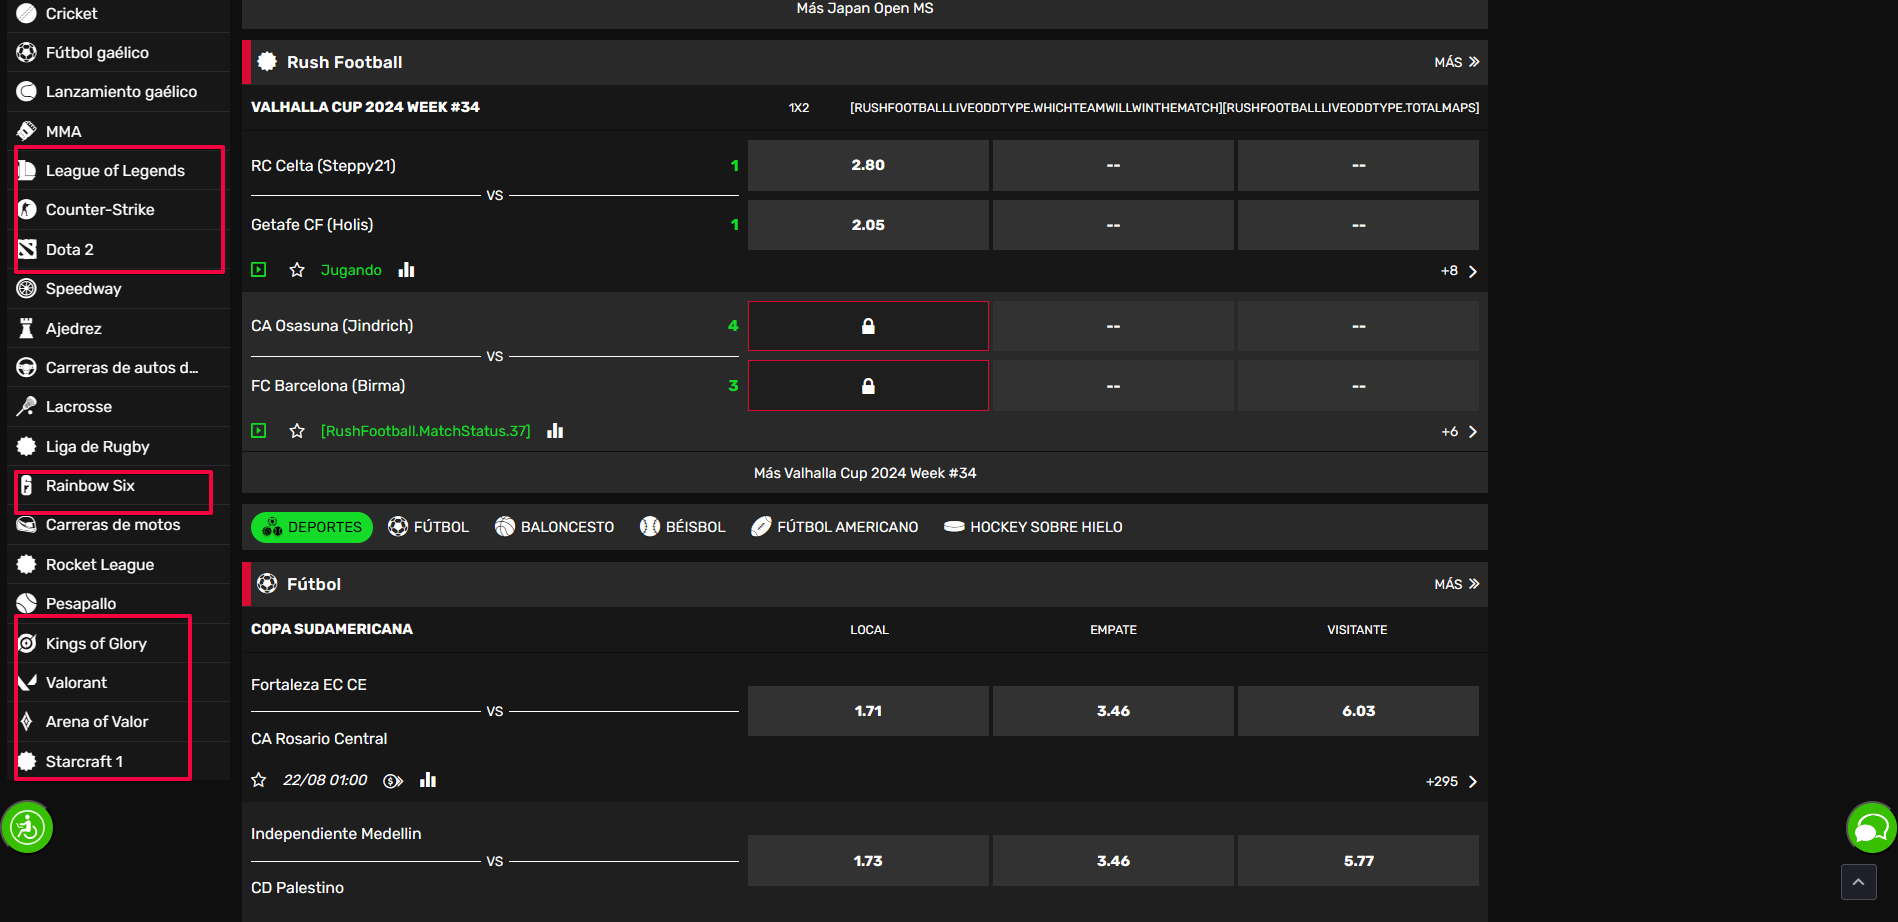Screen dimensions: 1898x922
Task: Bet on Getafe CF at 2.05
Action: (x=868, y=225)
